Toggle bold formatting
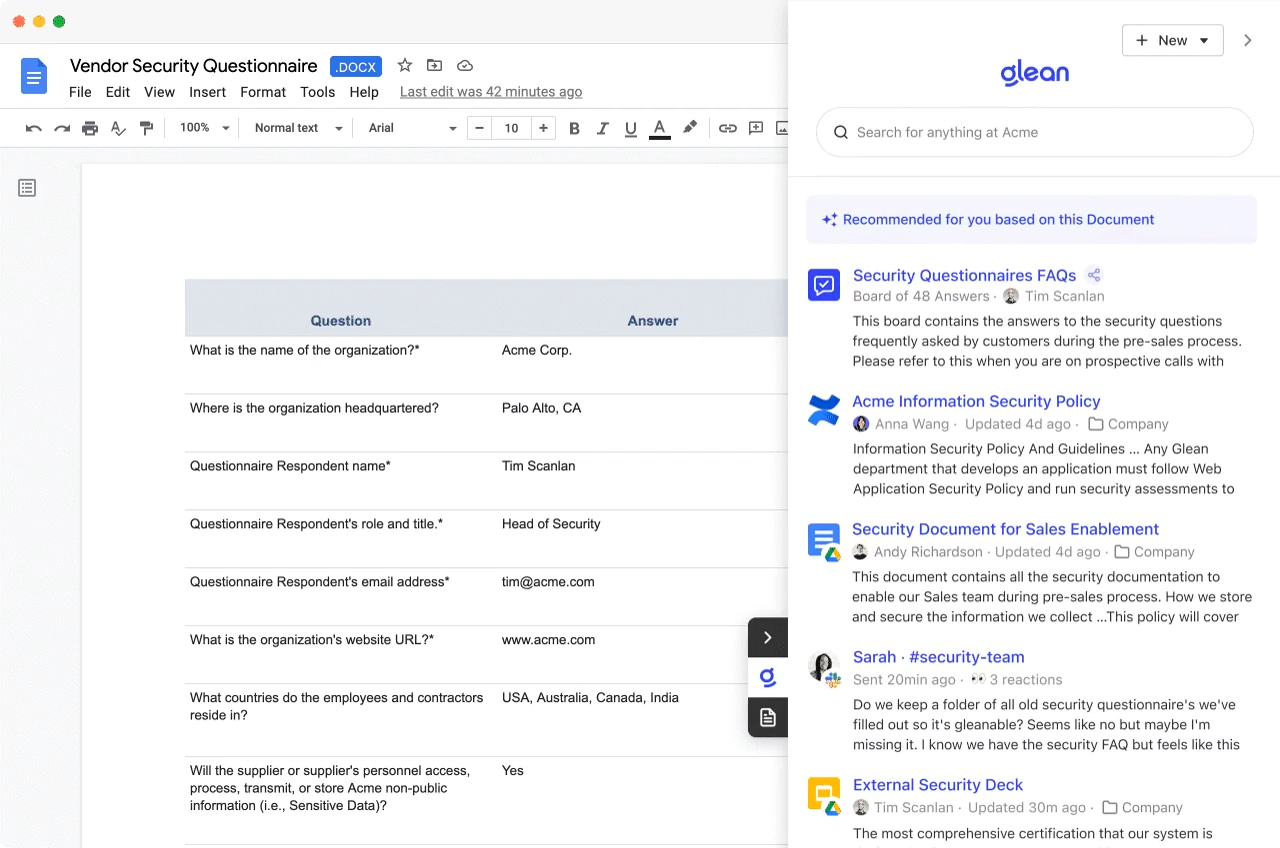1280x848 pixels. (574, 128)
